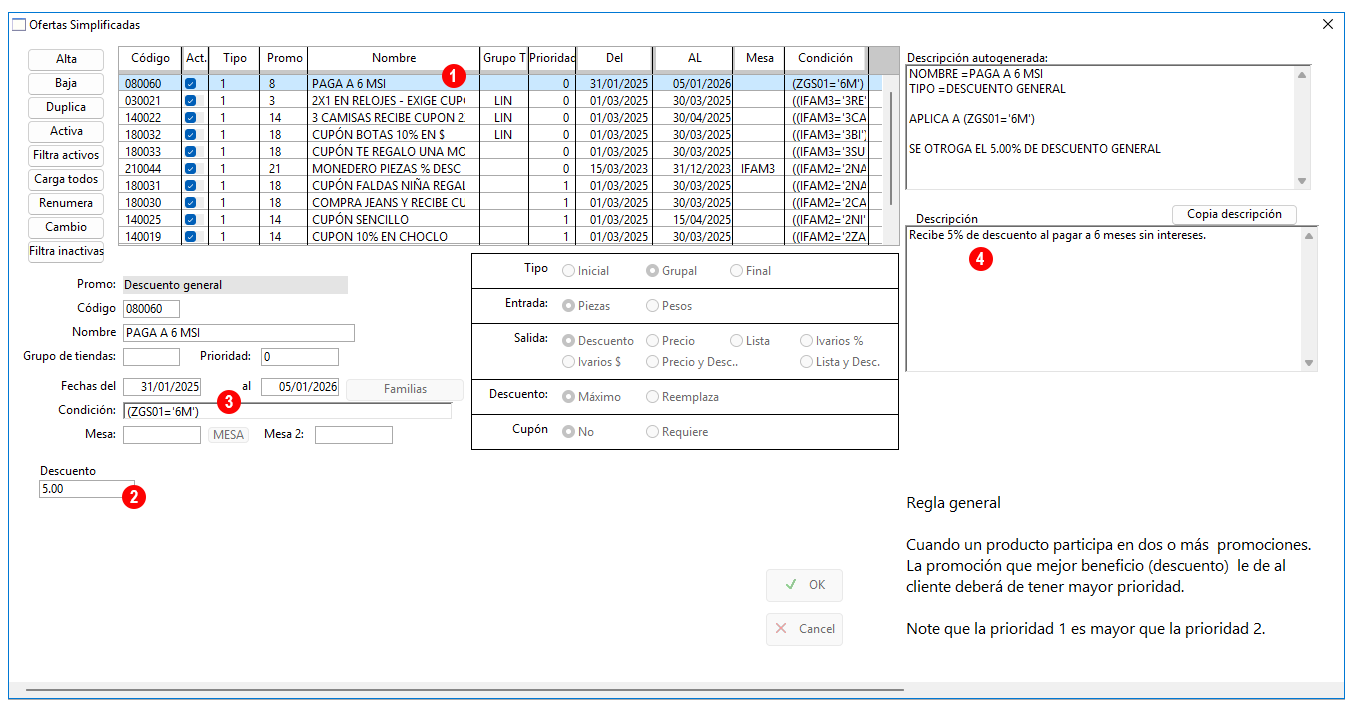1360x709 pixels.
Task: Click the small MESA button
Action: pyautogui.click(x=228, y=435)
